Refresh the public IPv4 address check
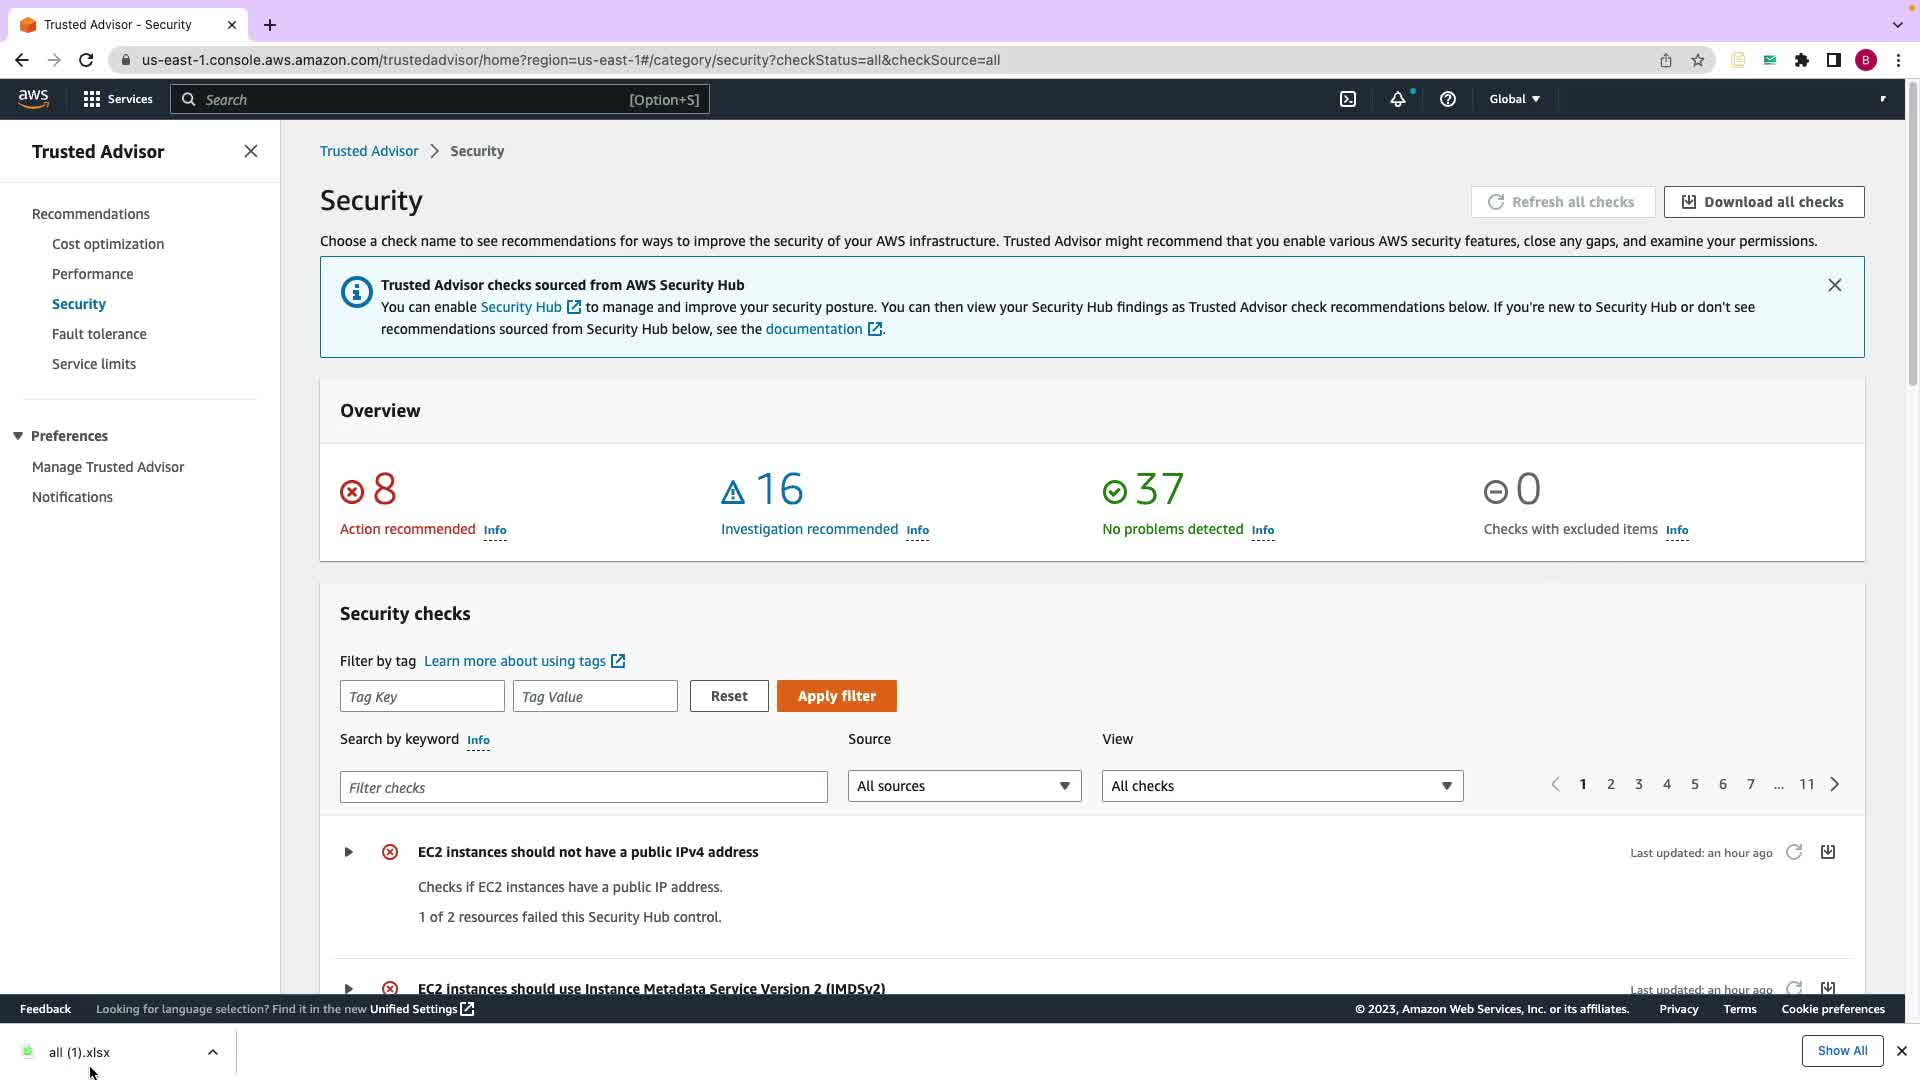The image size is (1920, 1080). [1794, 852]
